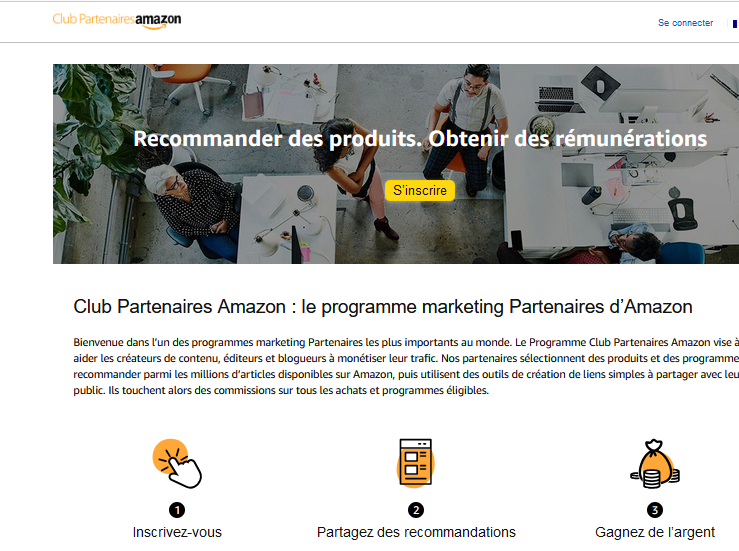The height and width of the screenshot is (551, 739).
Task: Select the number 3 step badge
Action: (655, 510)
